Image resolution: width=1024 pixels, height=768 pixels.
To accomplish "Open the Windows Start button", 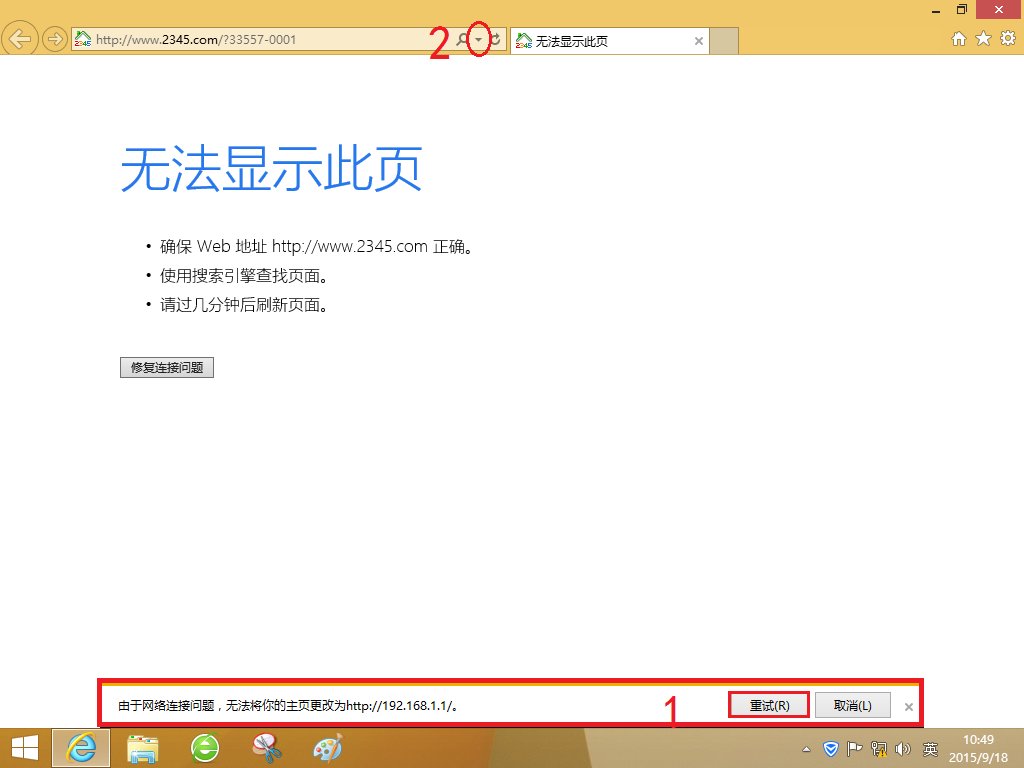I will 24,747.
